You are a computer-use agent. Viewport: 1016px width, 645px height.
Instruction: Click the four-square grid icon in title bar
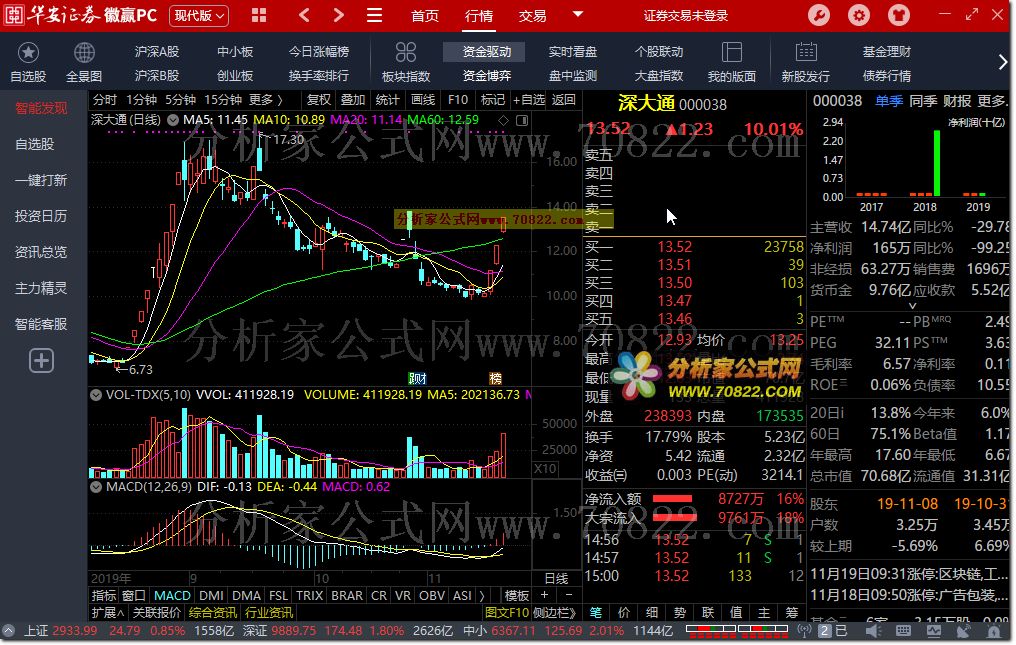259,15
